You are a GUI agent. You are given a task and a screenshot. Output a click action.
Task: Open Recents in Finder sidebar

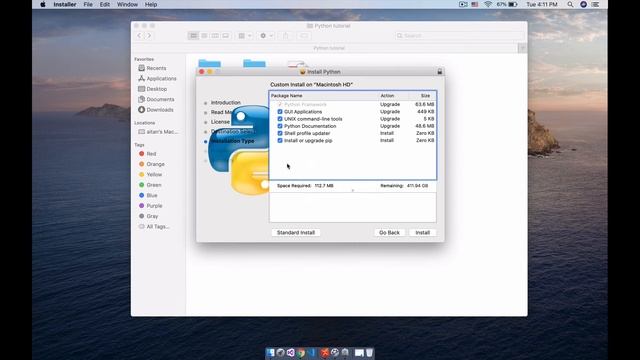pos(156,68)
